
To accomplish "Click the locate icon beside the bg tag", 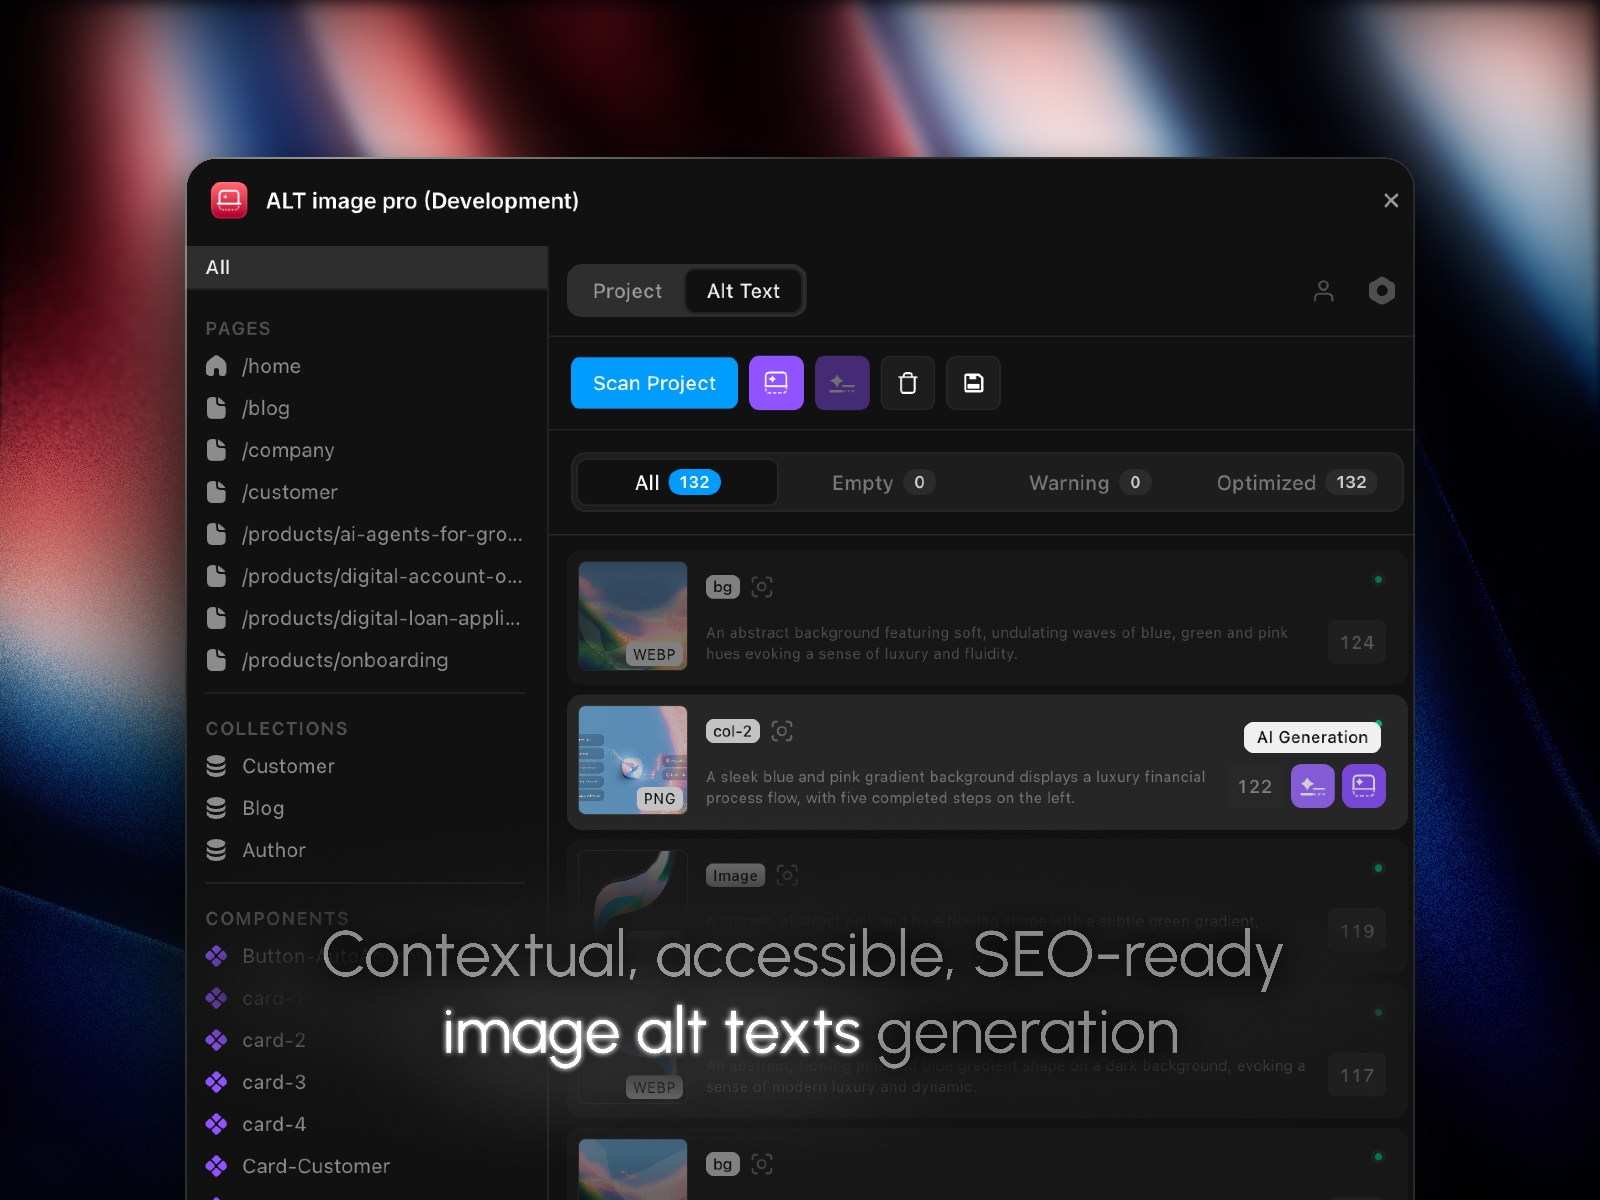I will pos(762,587).
